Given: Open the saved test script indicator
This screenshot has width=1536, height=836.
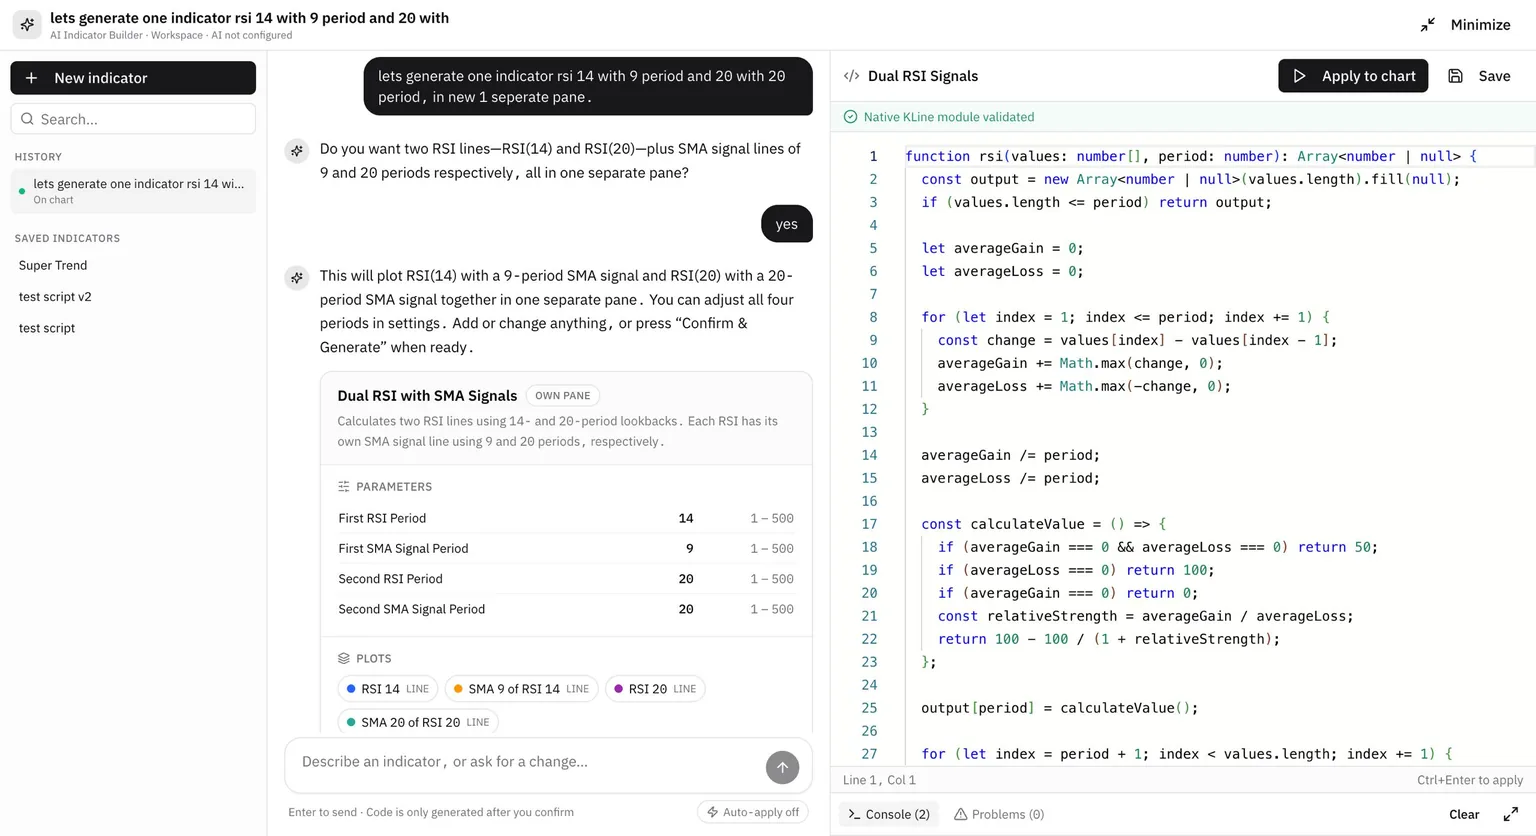Looking at the screenshot, I should (x=47, y=328).
